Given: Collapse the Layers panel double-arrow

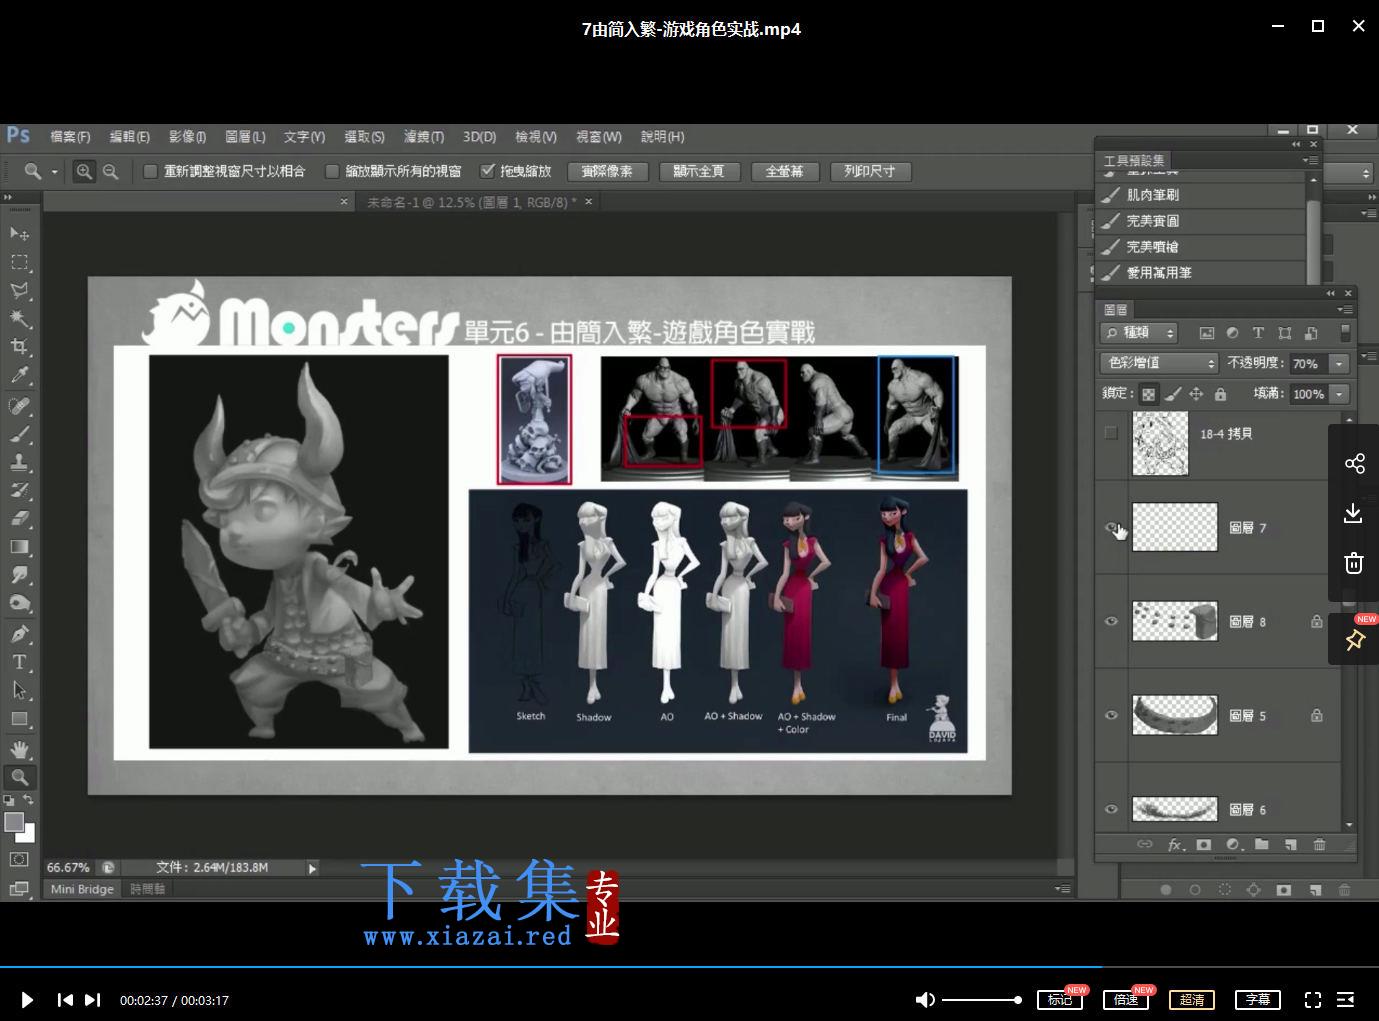Looking at the screenshot, I should click(x=1330, y=294).
